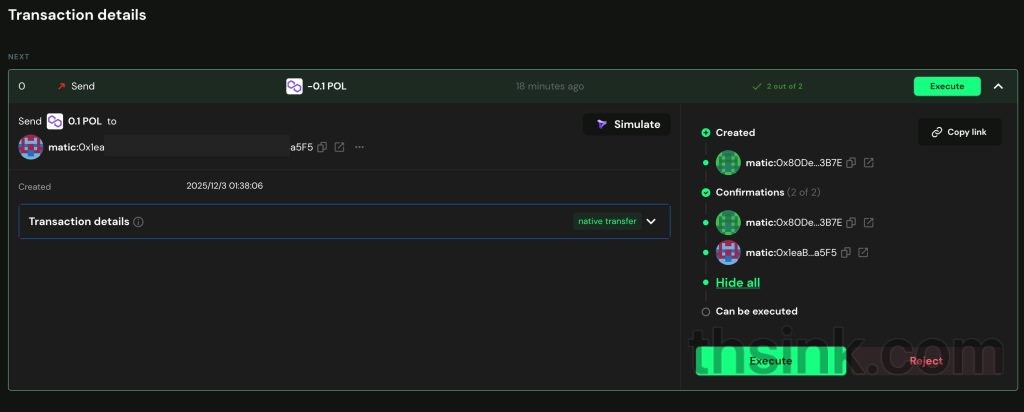Copy 0x80De...3B7E address under Confirmations

(851, 223)
